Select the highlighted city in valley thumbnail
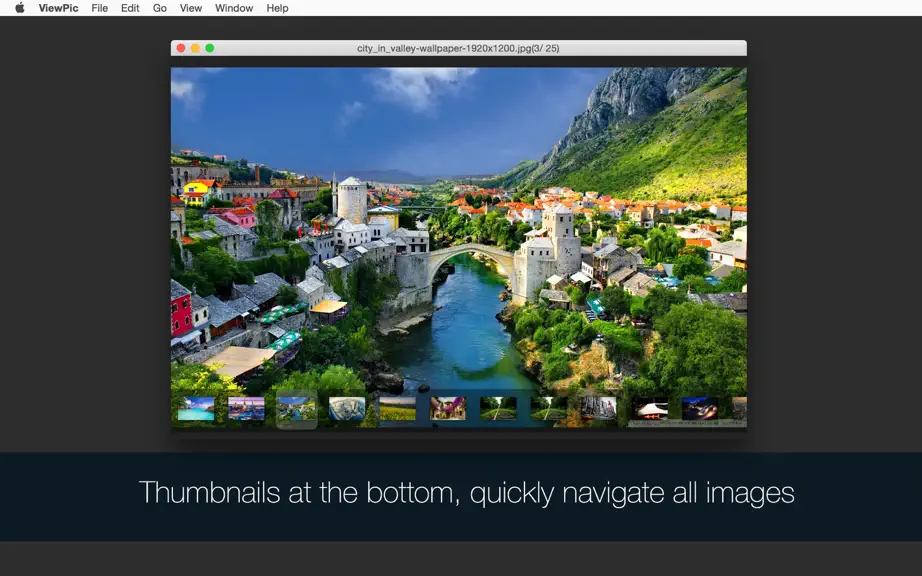The height and width of the screenshot is (576, 922). coord(297,408)
